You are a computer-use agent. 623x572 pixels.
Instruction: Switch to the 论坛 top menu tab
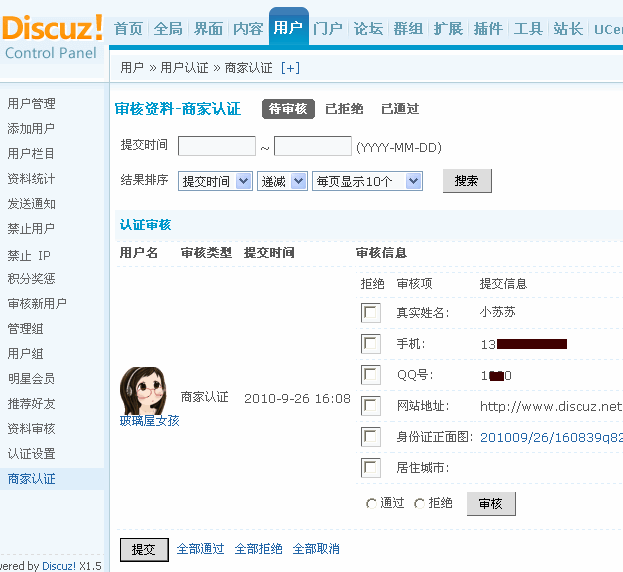tap(368, 29)
